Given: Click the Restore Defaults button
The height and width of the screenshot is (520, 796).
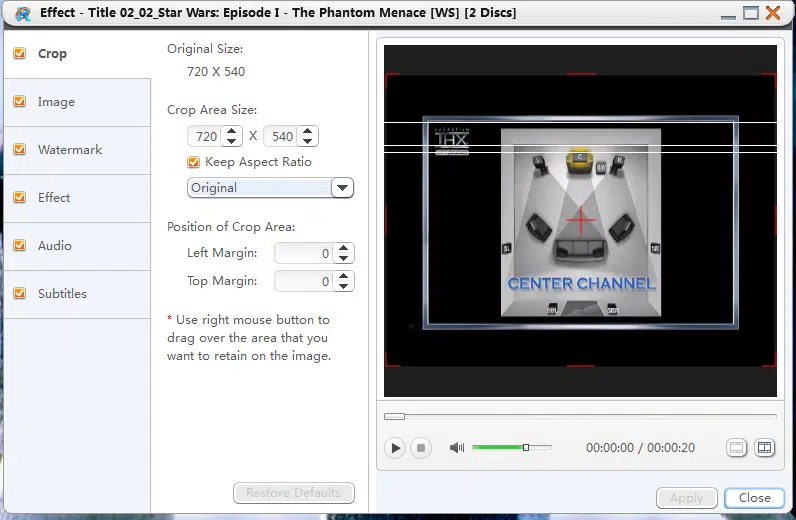Looking at the screenshot, I should coord(293,493).
